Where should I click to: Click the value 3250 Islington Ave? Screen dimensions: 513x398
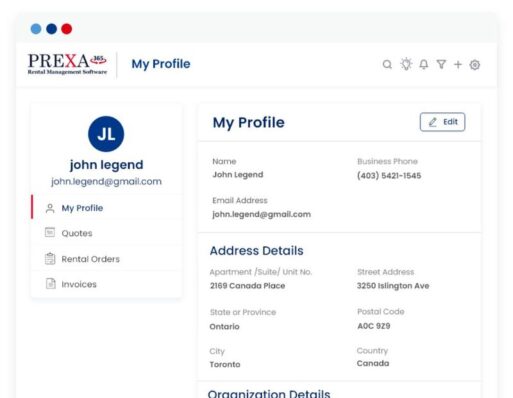coord(393,286)
